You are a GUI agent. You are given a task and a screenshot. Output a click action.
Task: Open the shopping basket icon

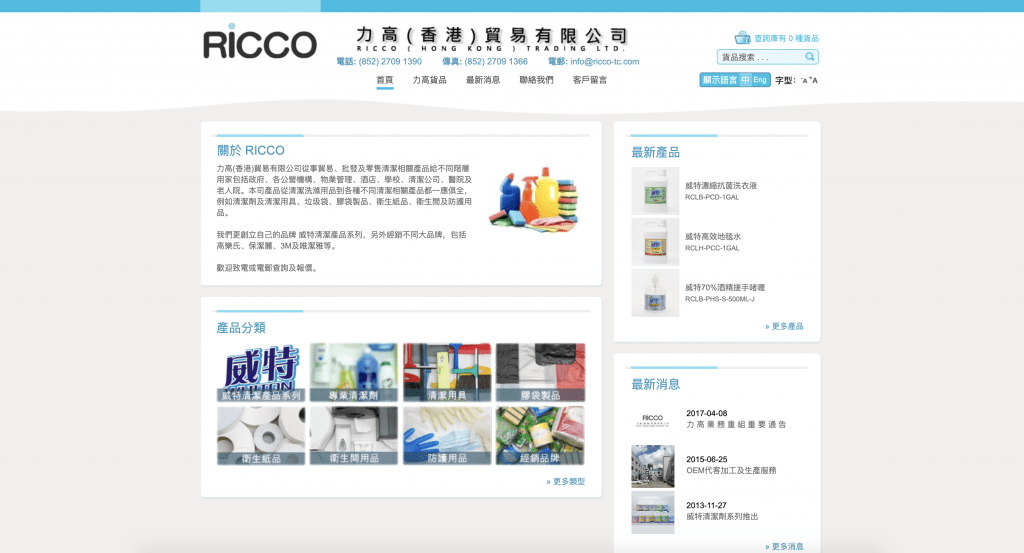742,38
